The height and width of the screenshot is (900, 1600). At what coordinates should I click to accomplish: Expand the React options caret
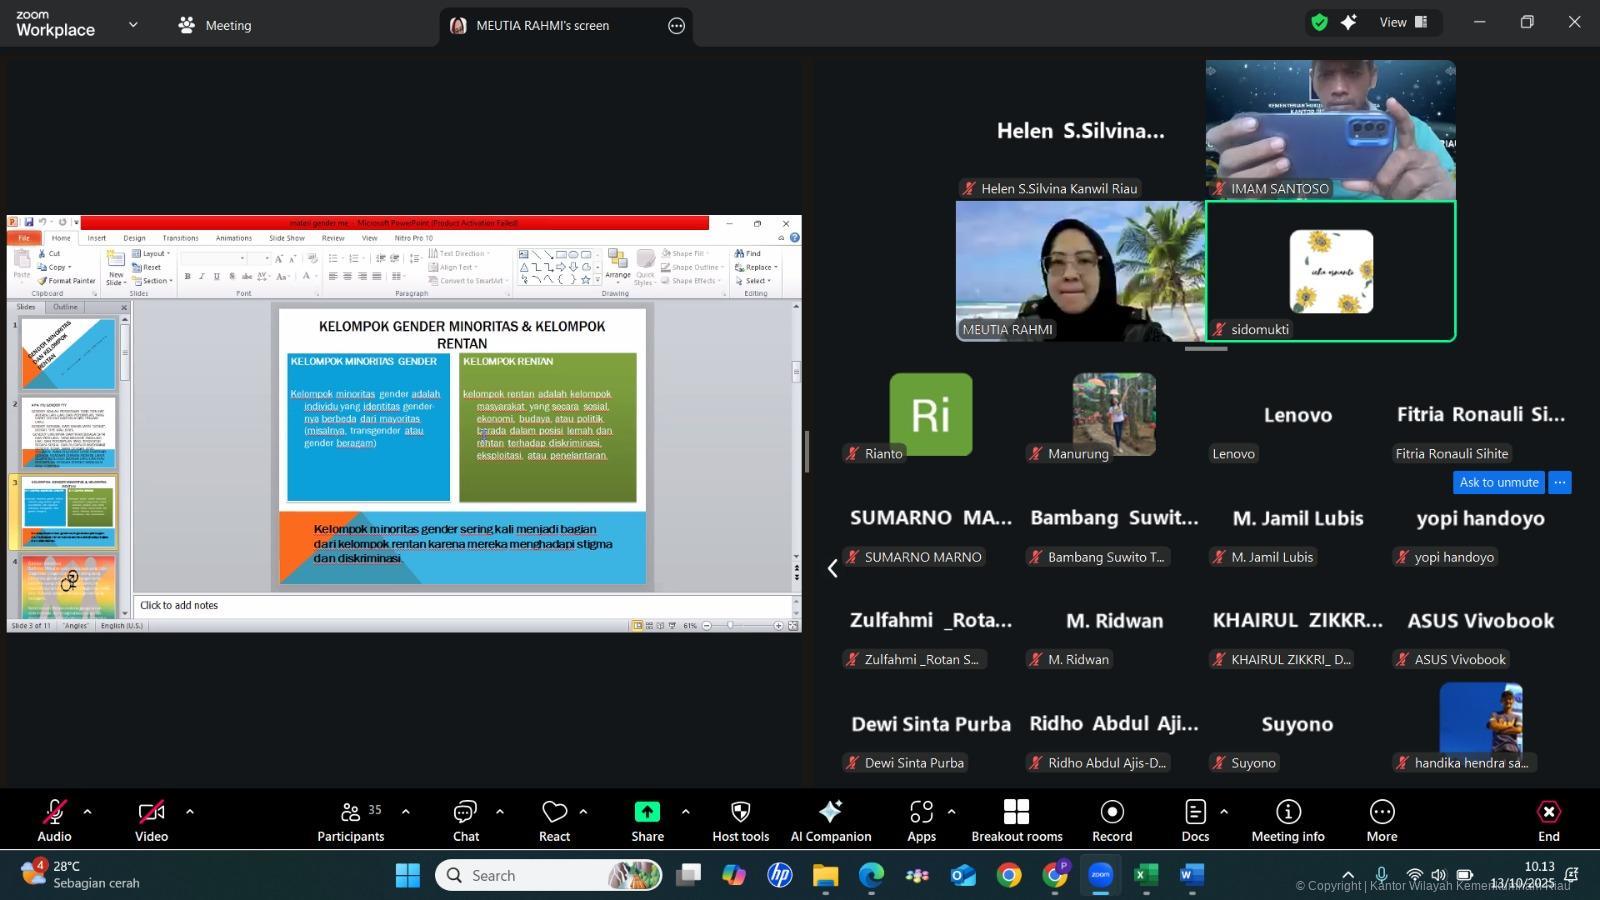point(584,812)
